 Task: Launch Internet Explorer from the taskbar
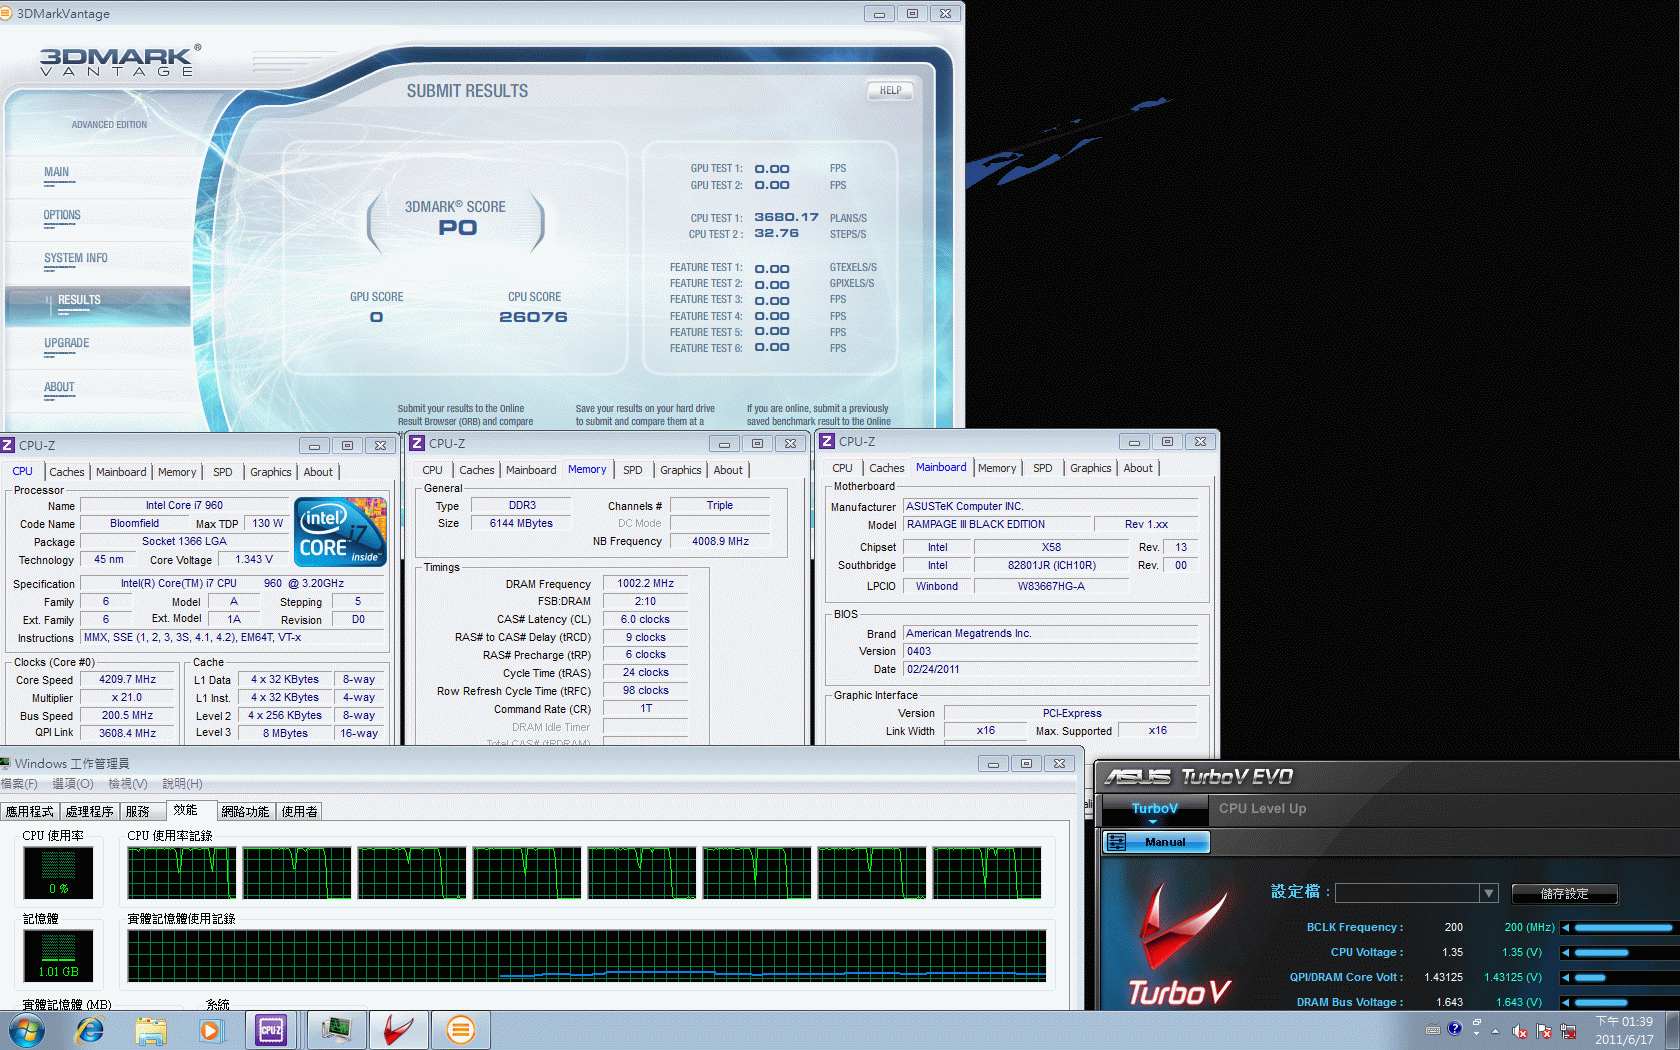coord(90,1030)
